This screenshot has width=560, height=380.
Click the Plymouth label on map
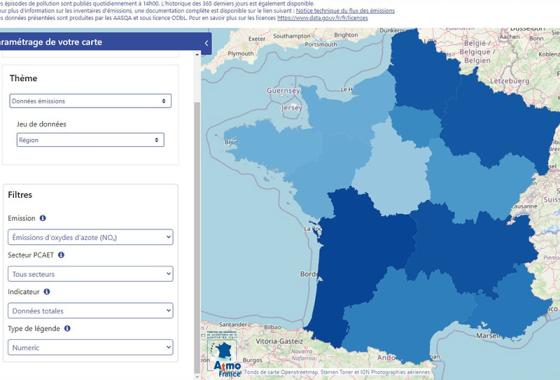pos(241,54)
